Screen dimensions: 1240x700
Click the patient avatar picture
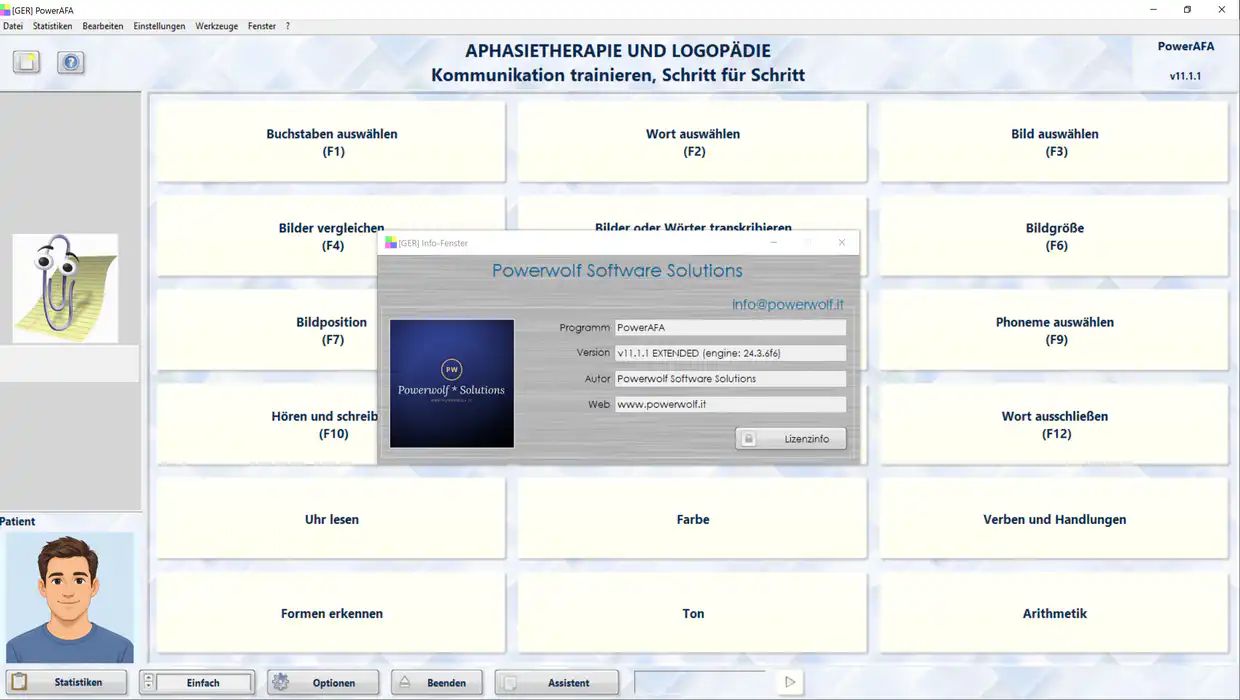[x=70, y=598]
